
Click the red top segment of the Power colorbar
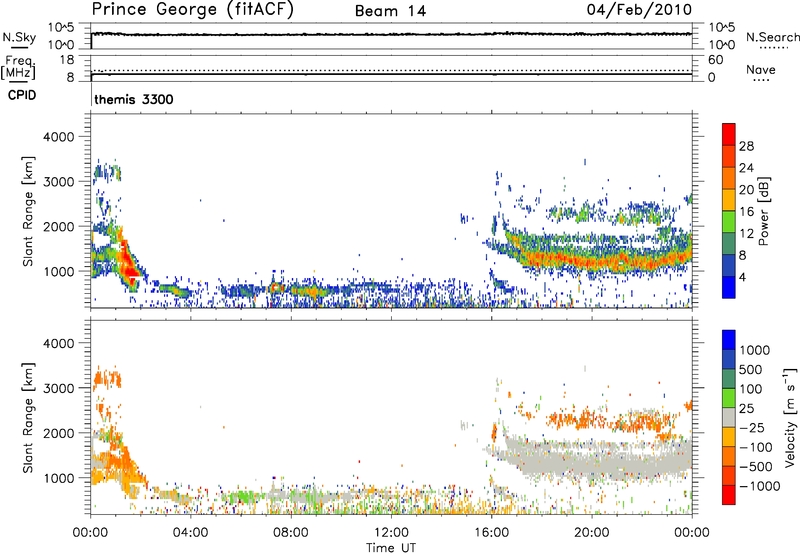(729, 134)
